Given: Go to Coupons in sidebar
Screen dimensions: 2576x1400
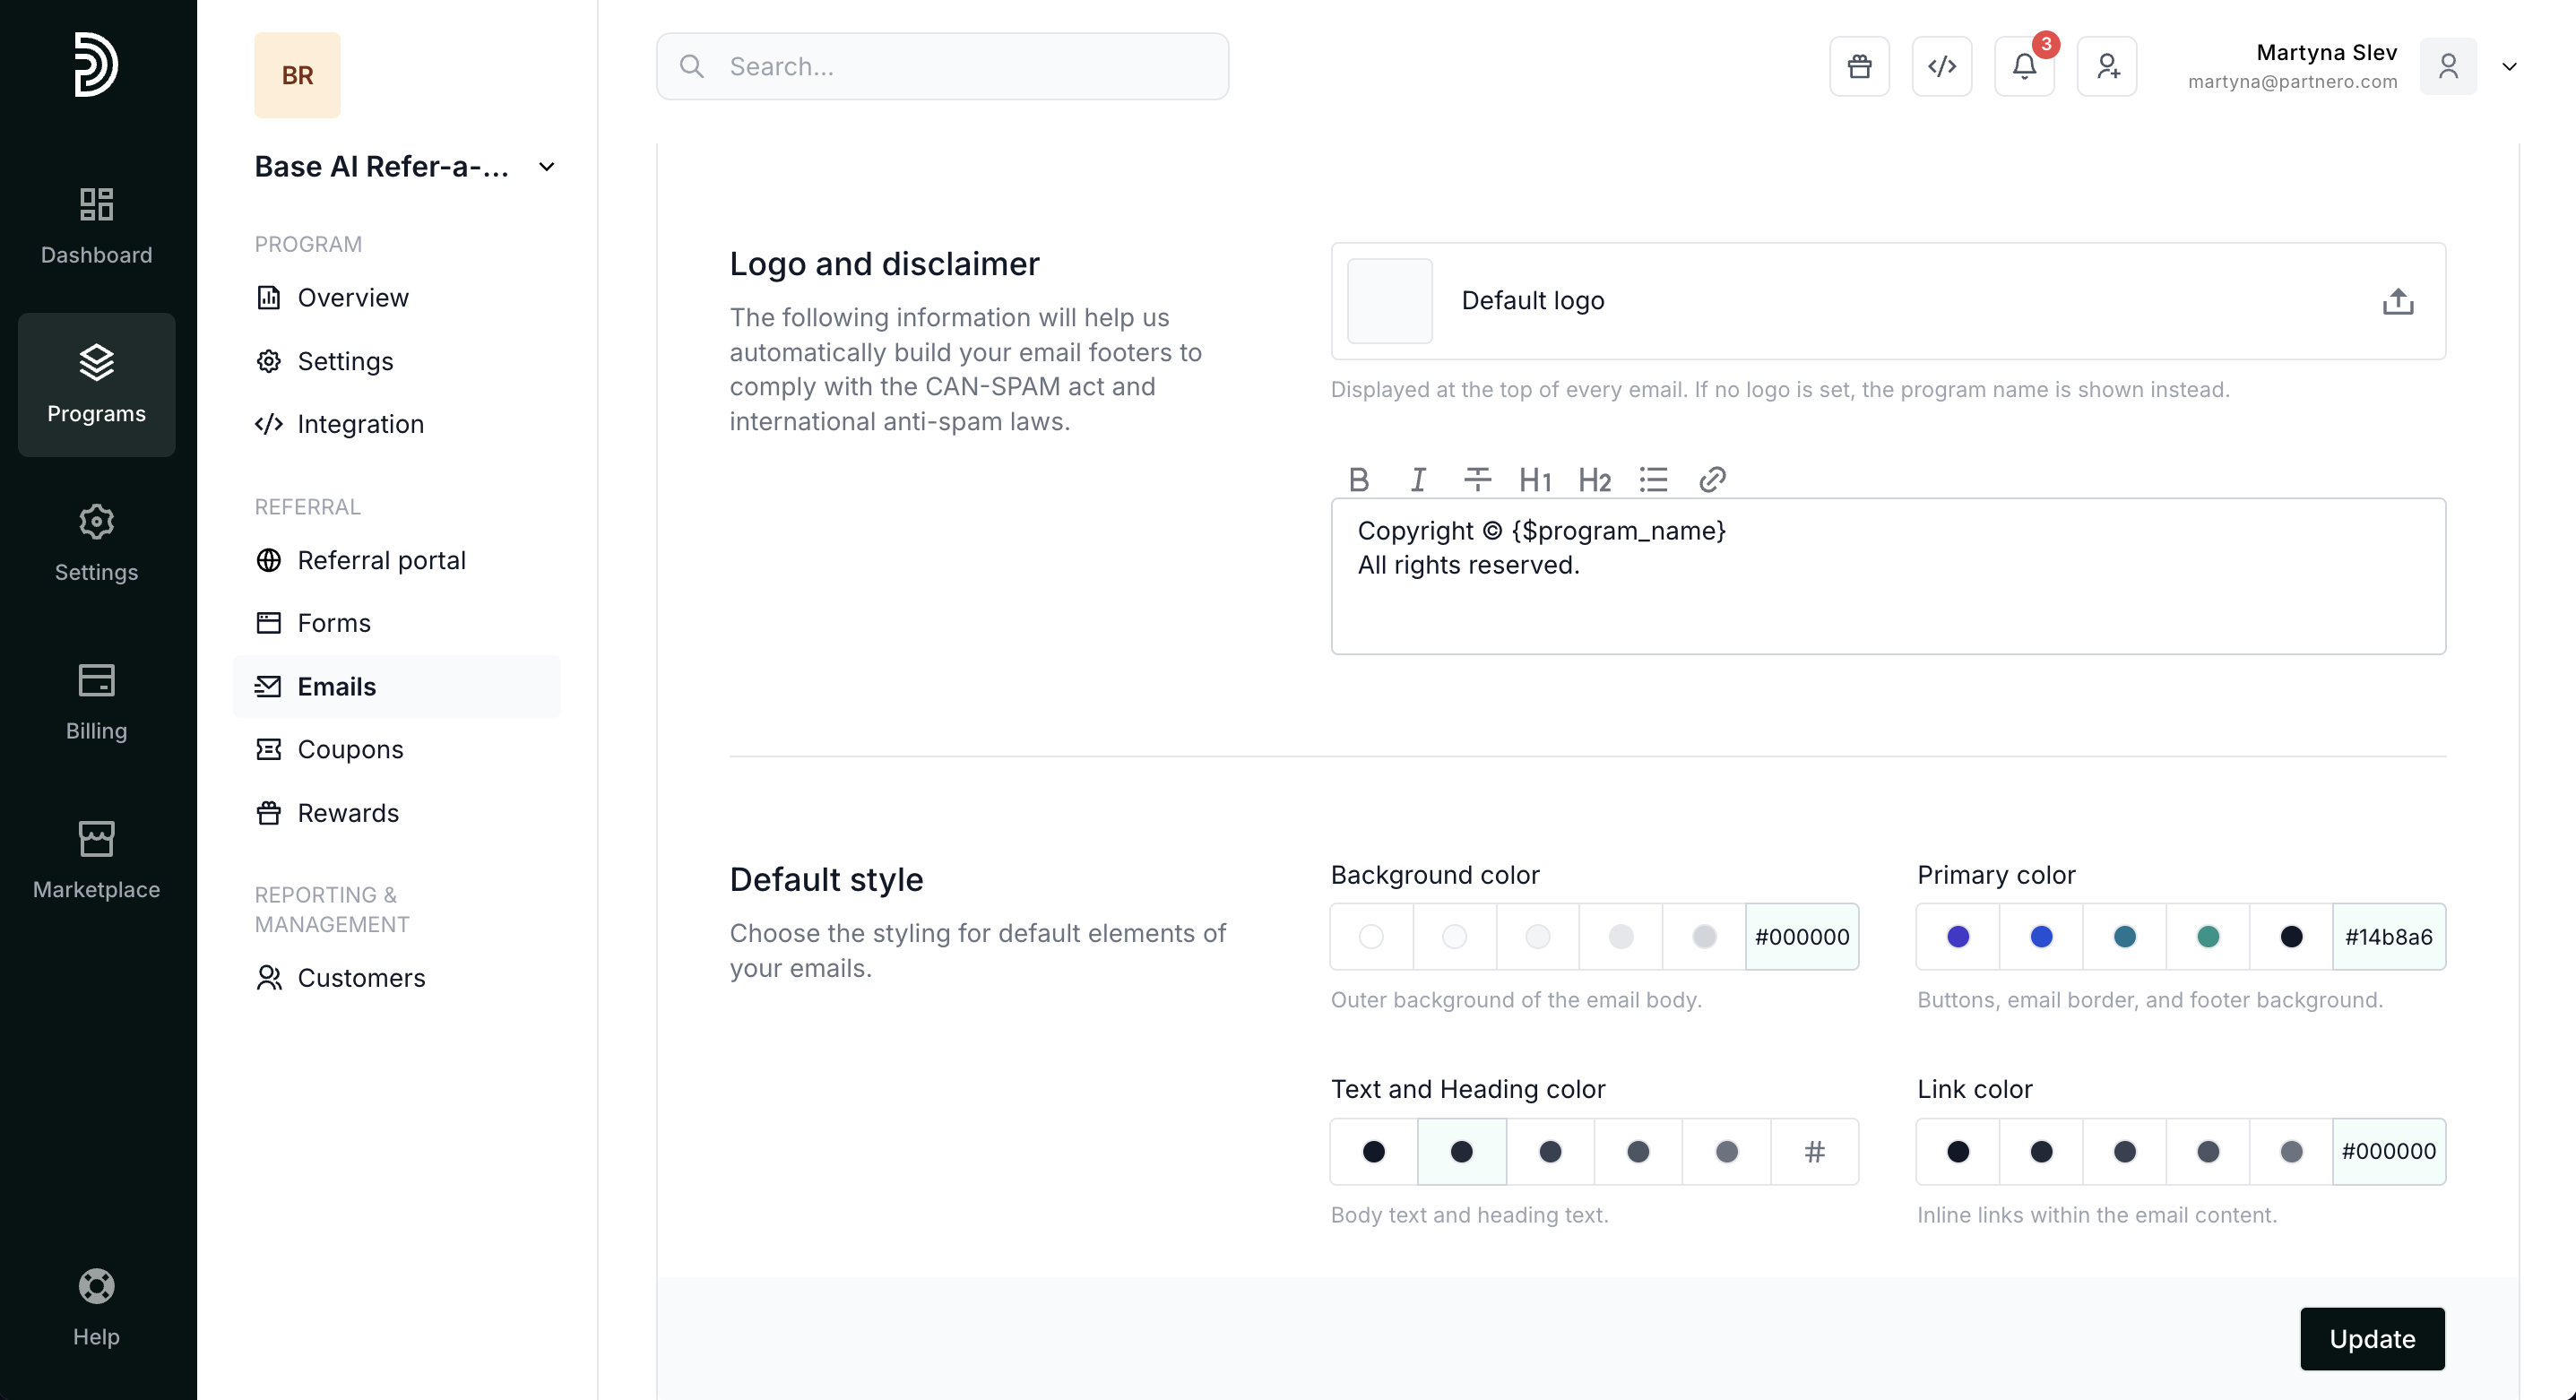Looking at the screenshot, I should 350,749.
